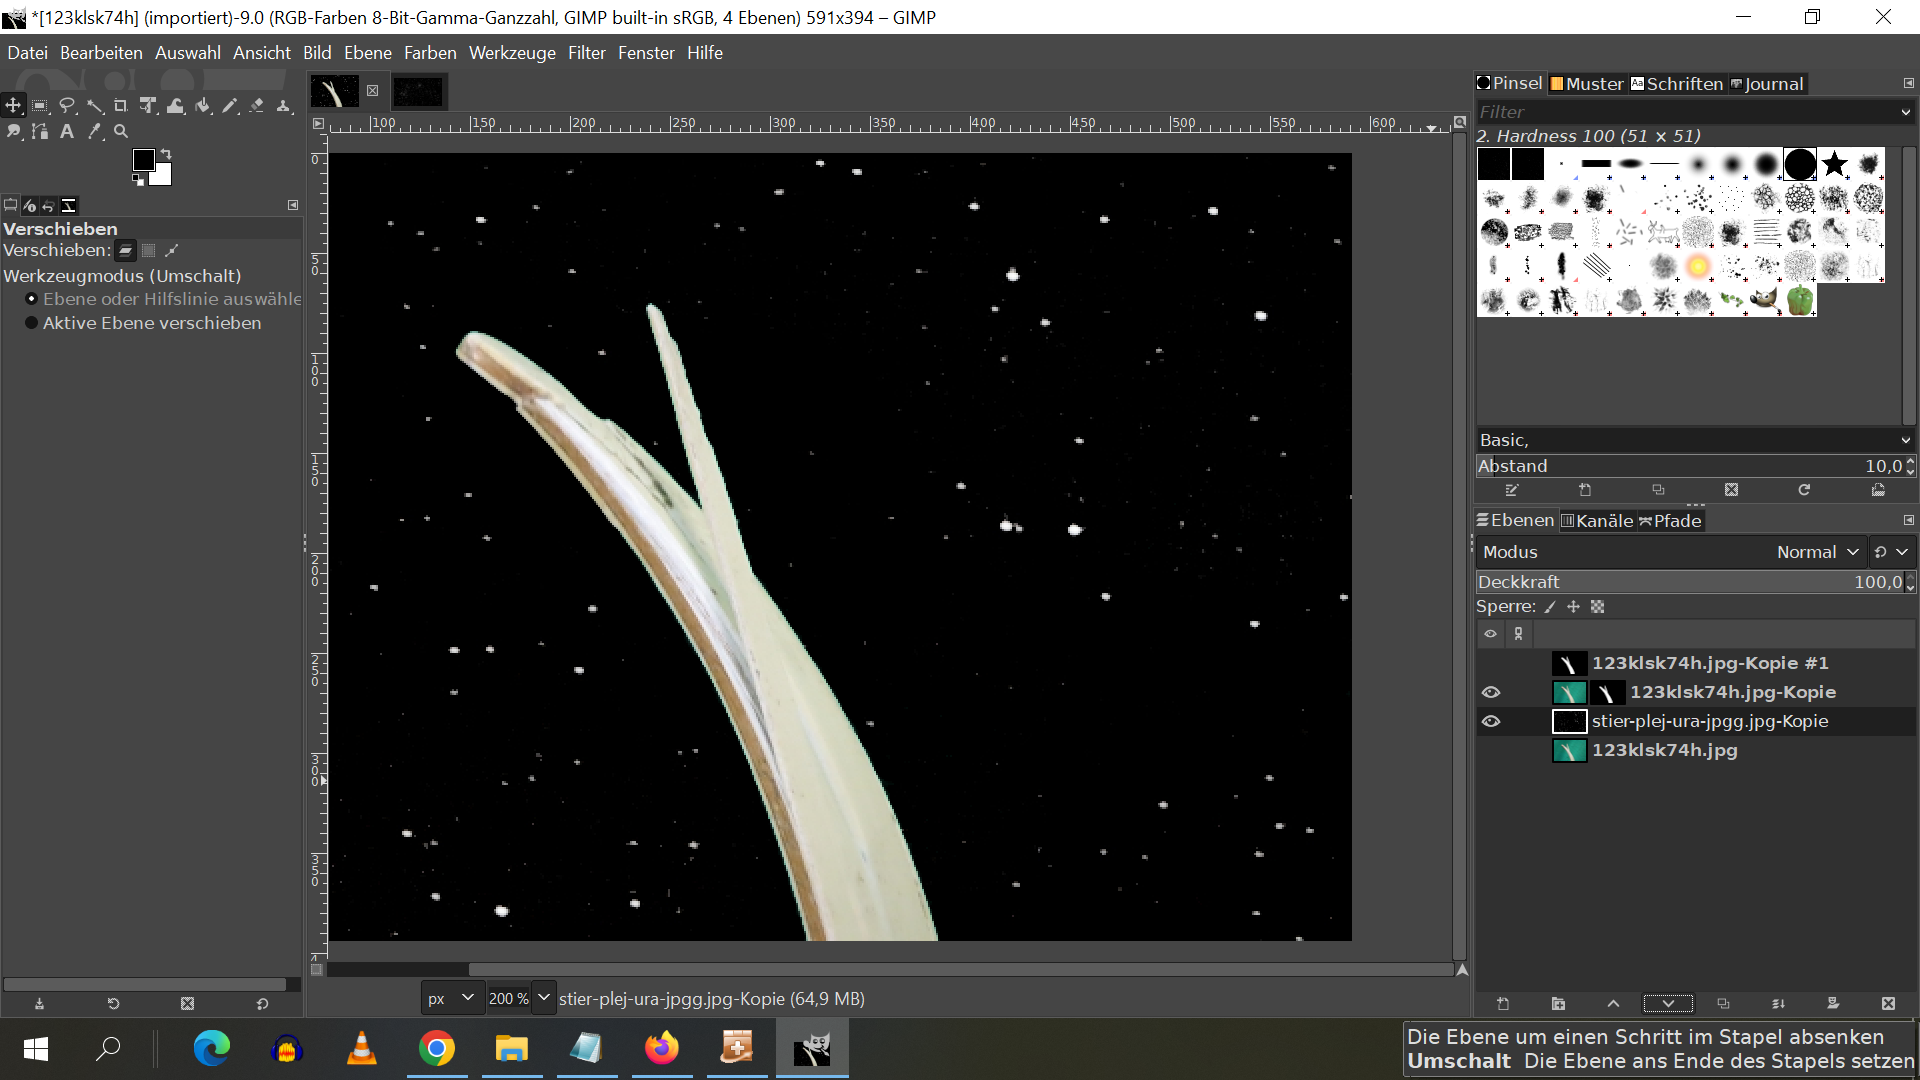Show the bottom 123klsk74h.jpg layer
Screen dimensions: 1920x1080
1491,750
